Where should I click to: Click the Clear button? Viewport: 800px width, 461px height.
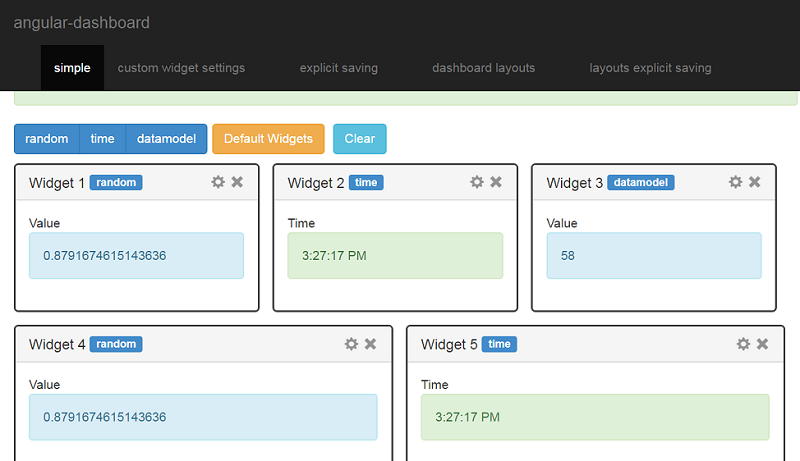360,139
